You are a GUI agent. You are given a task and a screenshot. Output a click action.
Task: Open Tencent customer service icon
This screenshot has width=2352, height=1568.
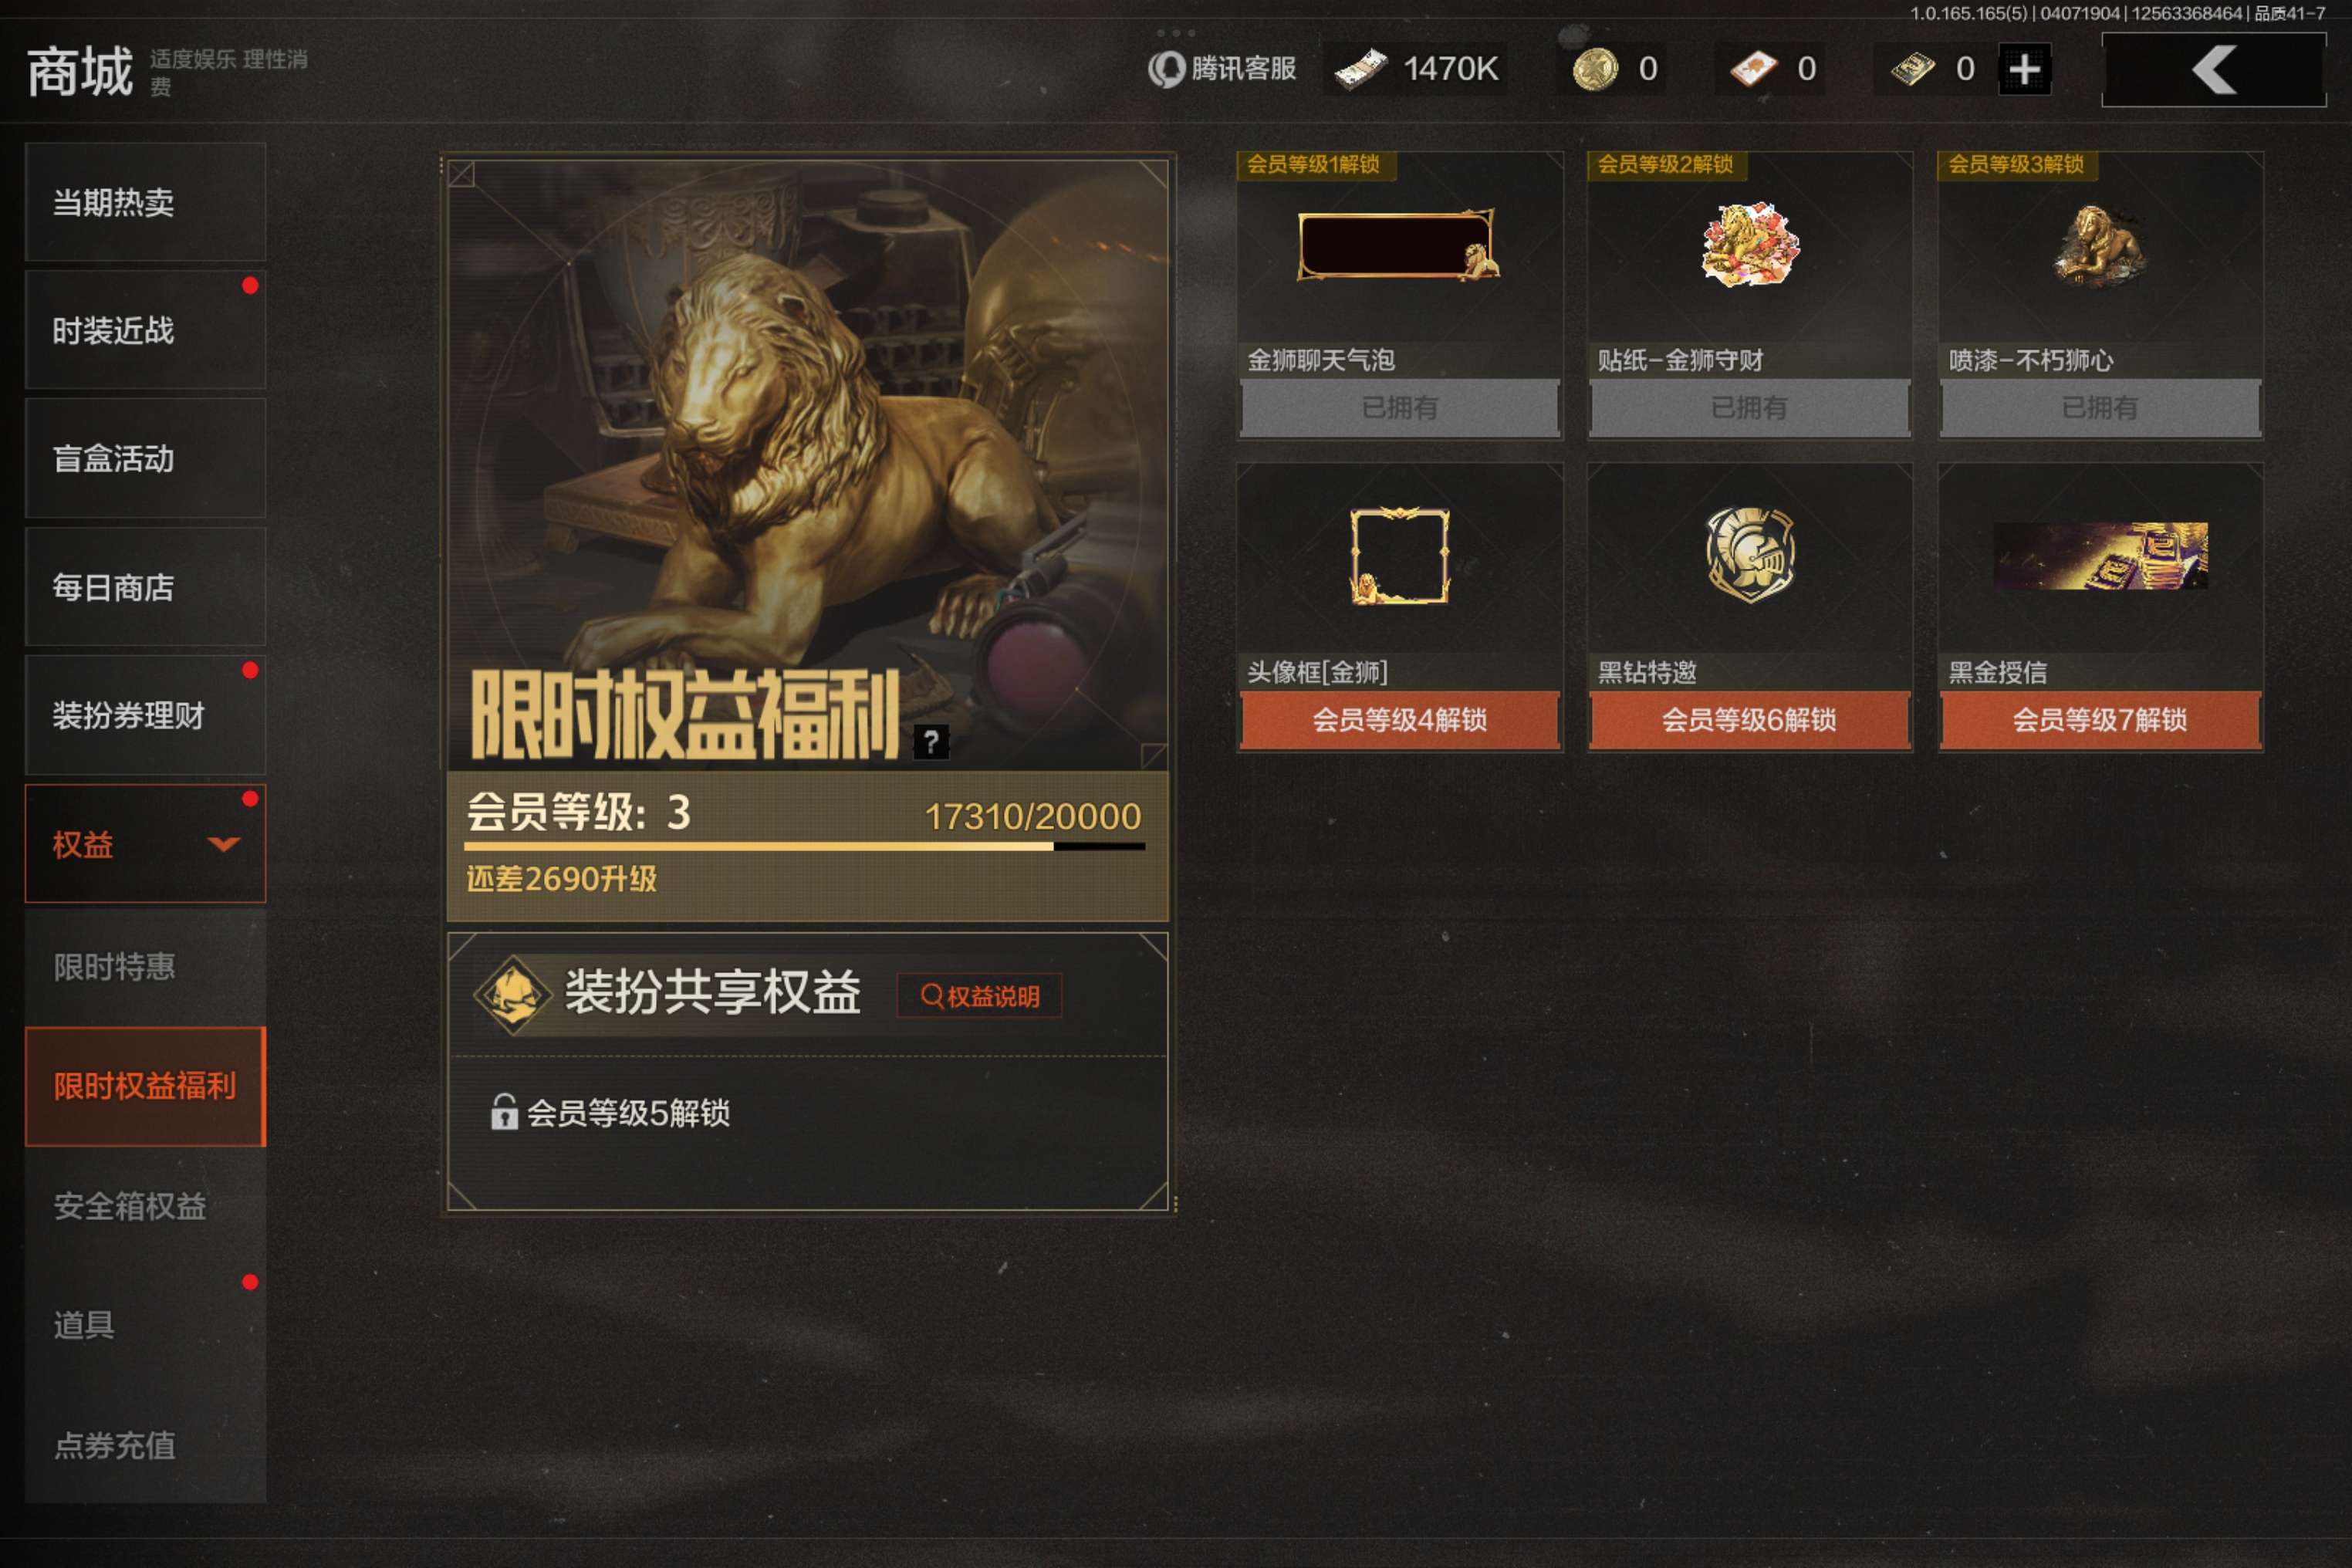(1166, 69)
